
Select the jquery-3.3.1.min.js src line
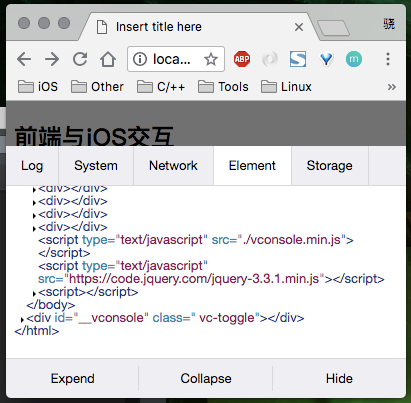211,279
